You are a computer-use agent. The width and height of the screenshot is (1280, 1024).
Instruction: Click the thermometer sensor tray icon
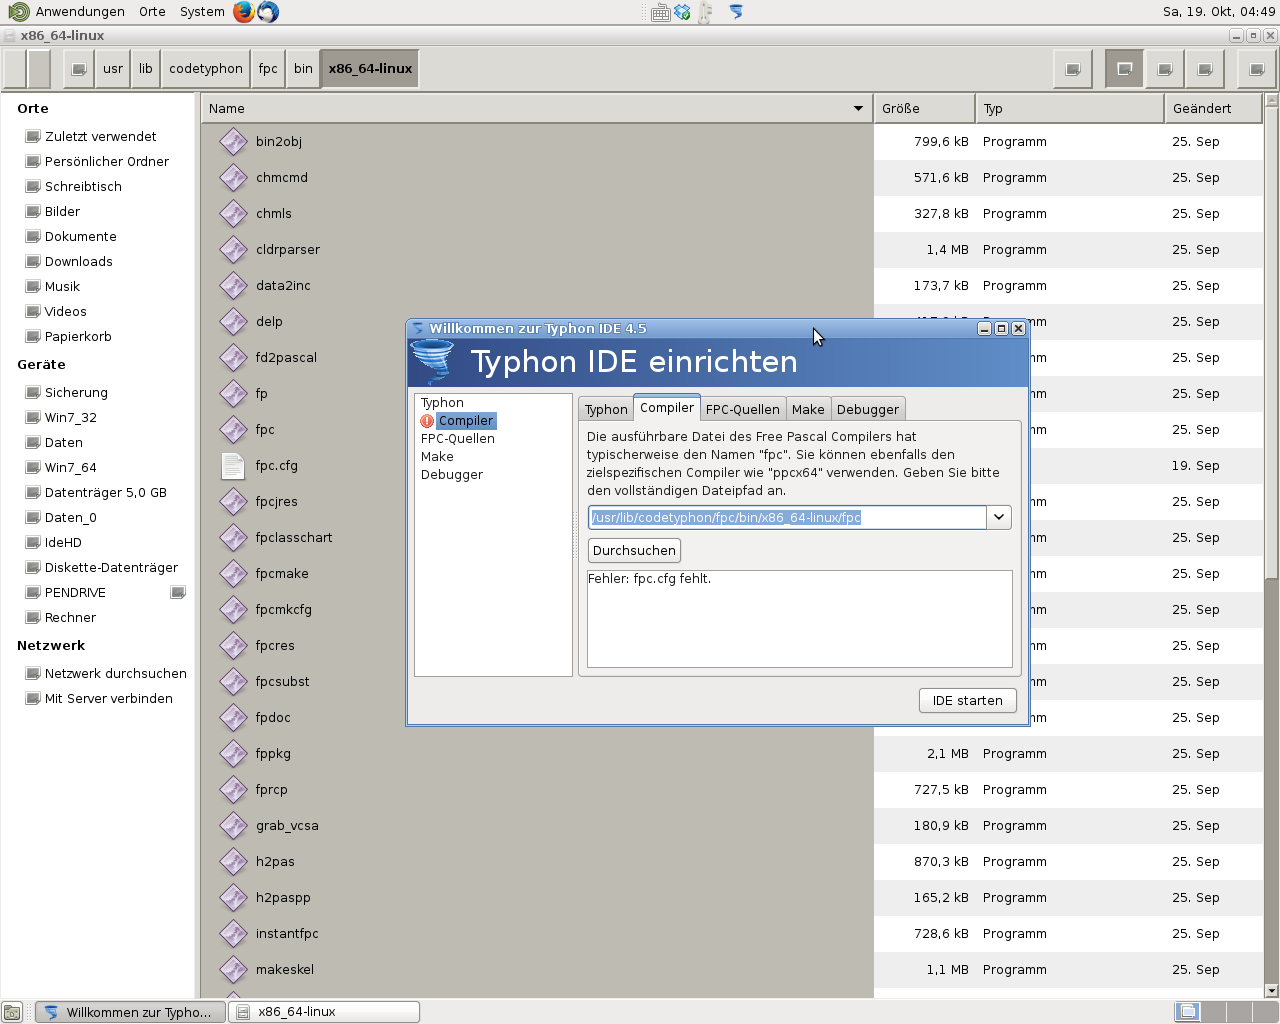(706, 12)
